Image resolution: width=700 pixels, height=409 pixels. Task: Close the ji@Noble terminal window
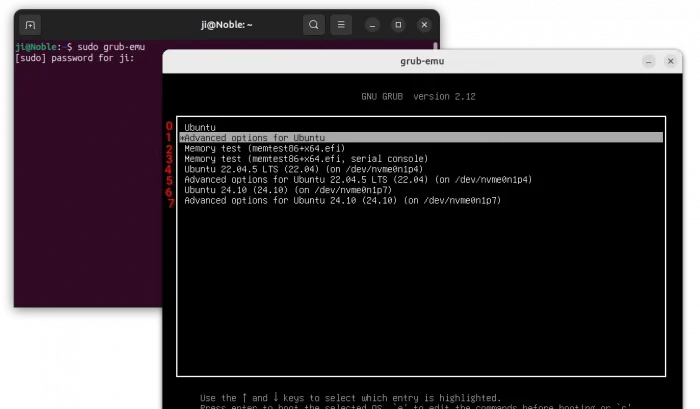pos(424,25)
